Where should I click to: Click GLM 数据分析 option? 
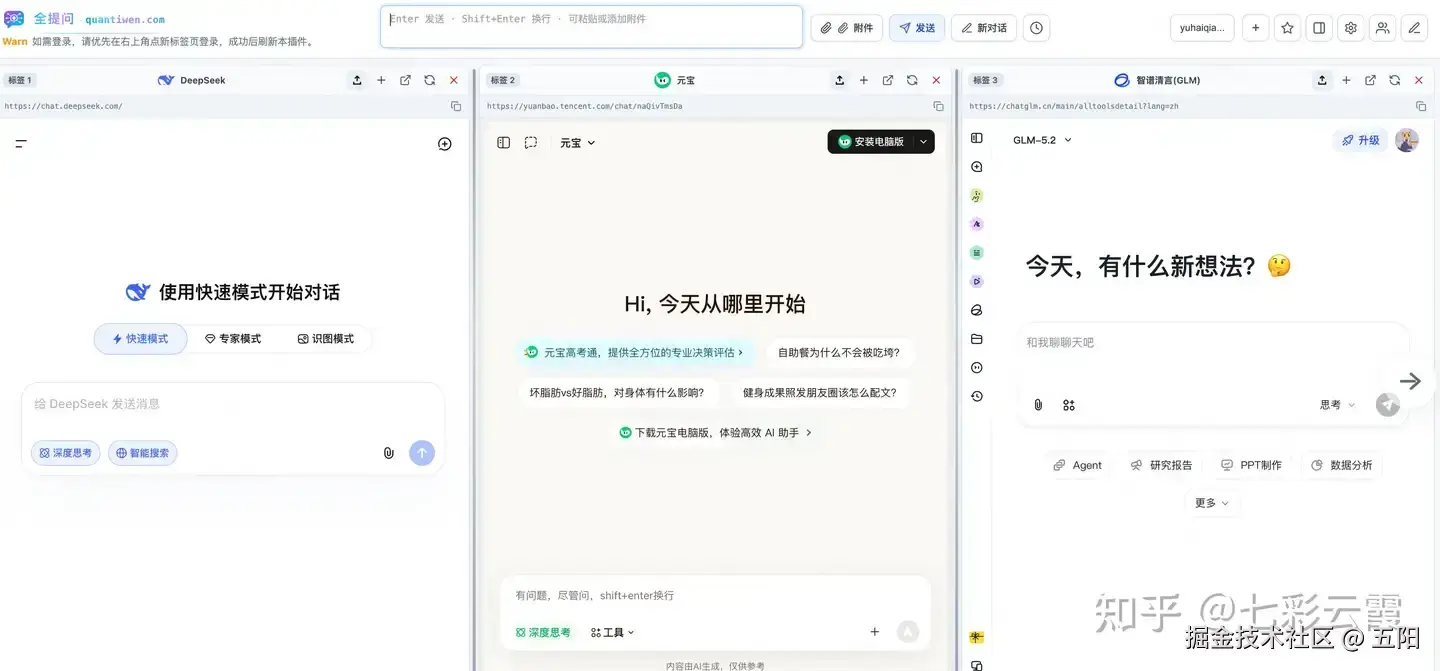(x=1341, y=465)
